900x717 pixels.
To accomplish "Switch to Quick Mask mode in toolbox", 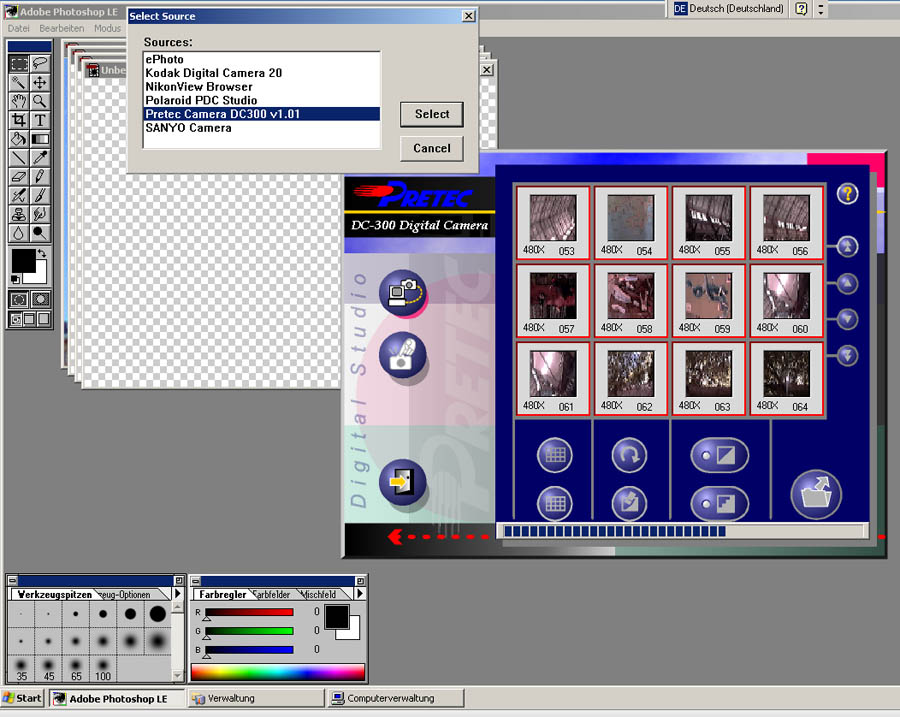I will click(40, 299).
